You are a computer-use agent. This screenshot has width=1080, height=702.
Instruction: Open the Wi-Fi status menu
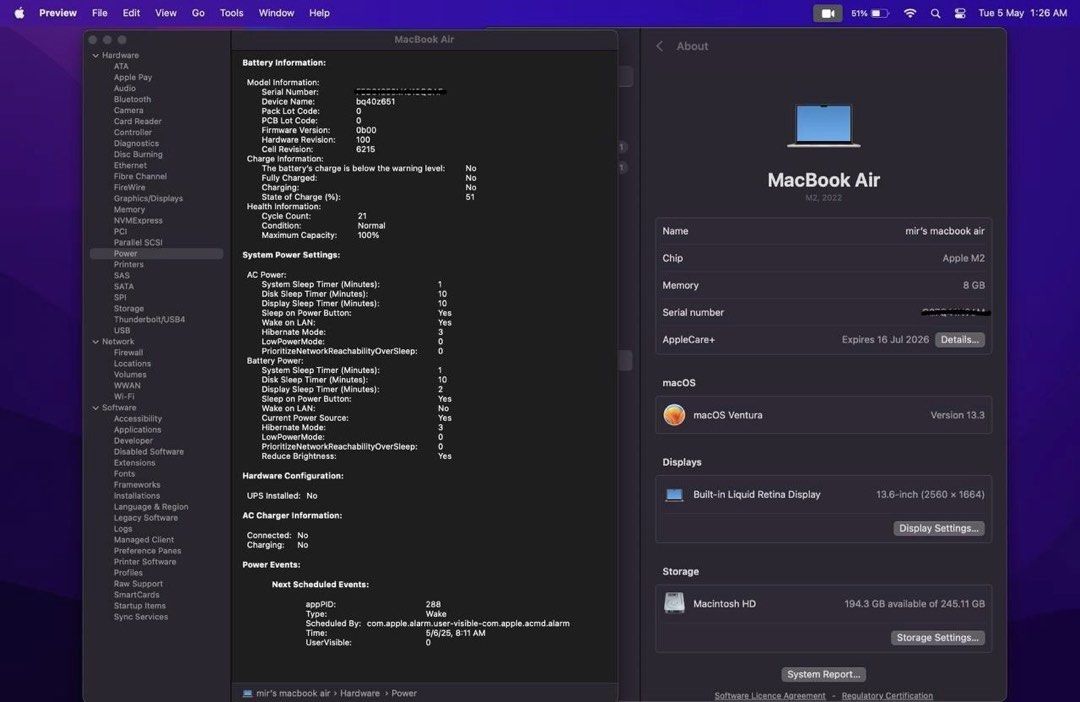tap(910, 13)
